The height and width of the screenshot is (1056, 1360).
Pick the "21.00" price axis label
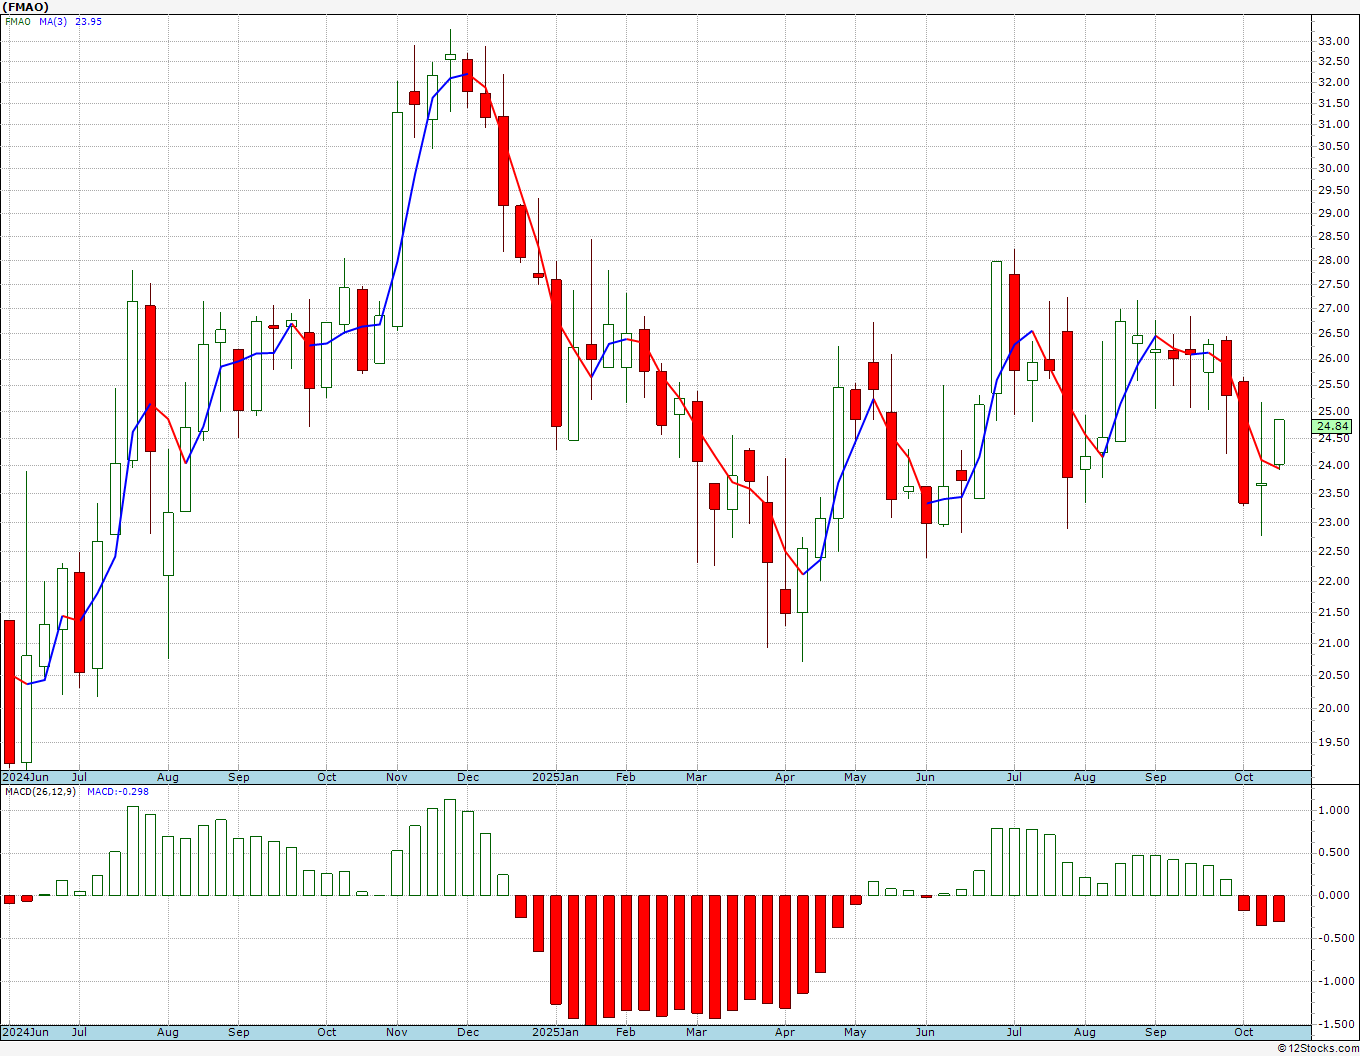(1333, 643)
